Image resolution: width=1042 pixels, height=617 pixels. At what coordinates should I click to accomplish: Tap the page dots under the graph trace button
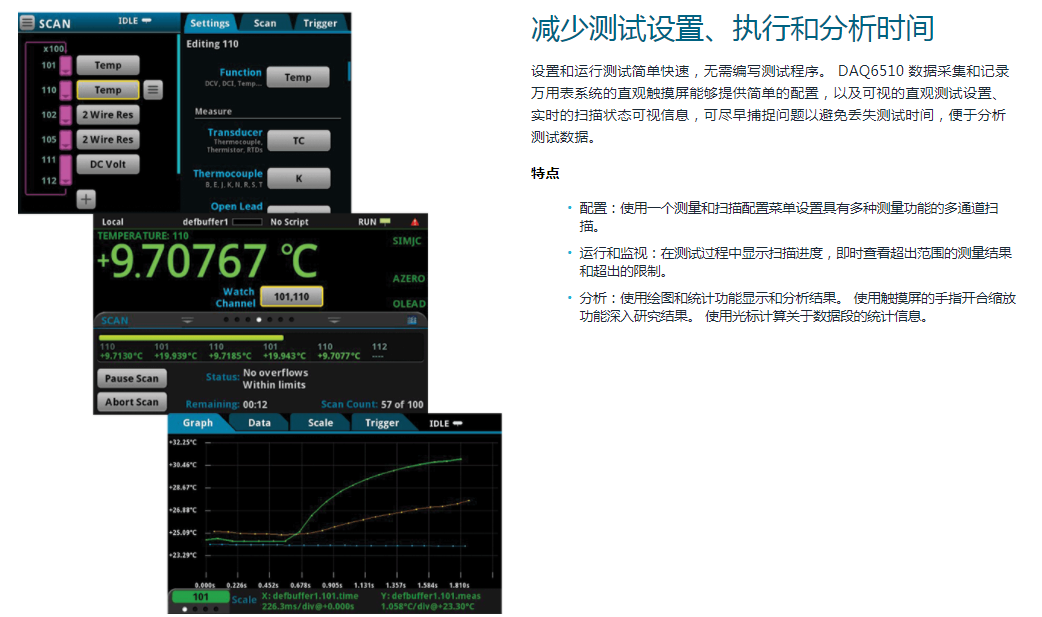[200, 609]
